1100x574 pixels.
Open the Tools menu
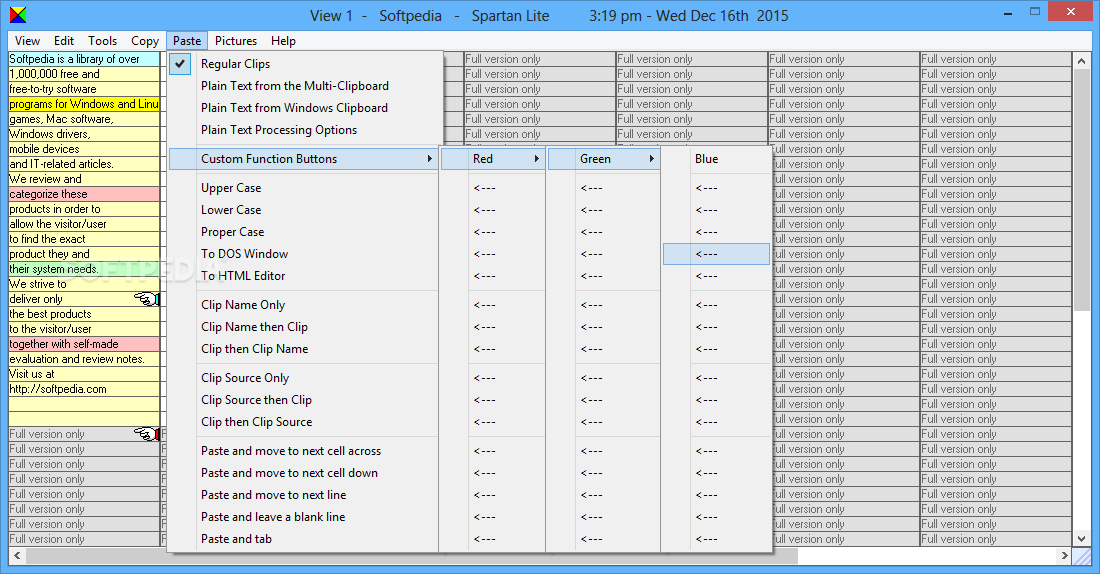point(102,41)
